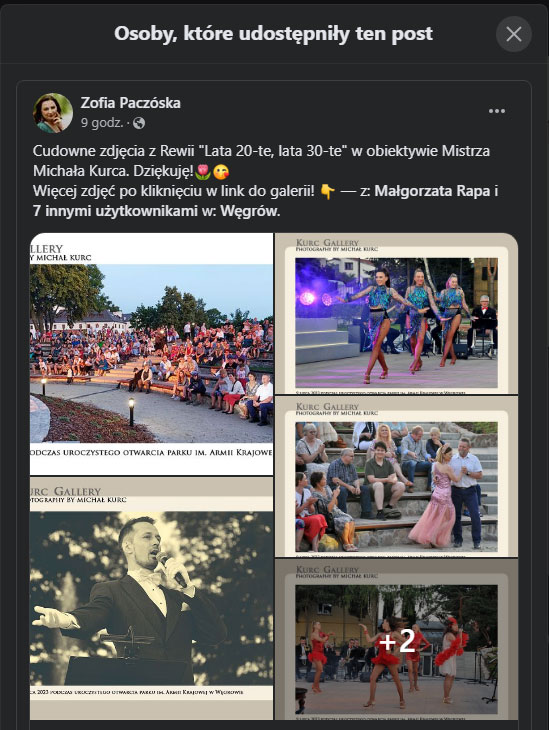The image size is (549, 730).
Task: Open the blue-costume dancers photo
Action: point(396,313)
